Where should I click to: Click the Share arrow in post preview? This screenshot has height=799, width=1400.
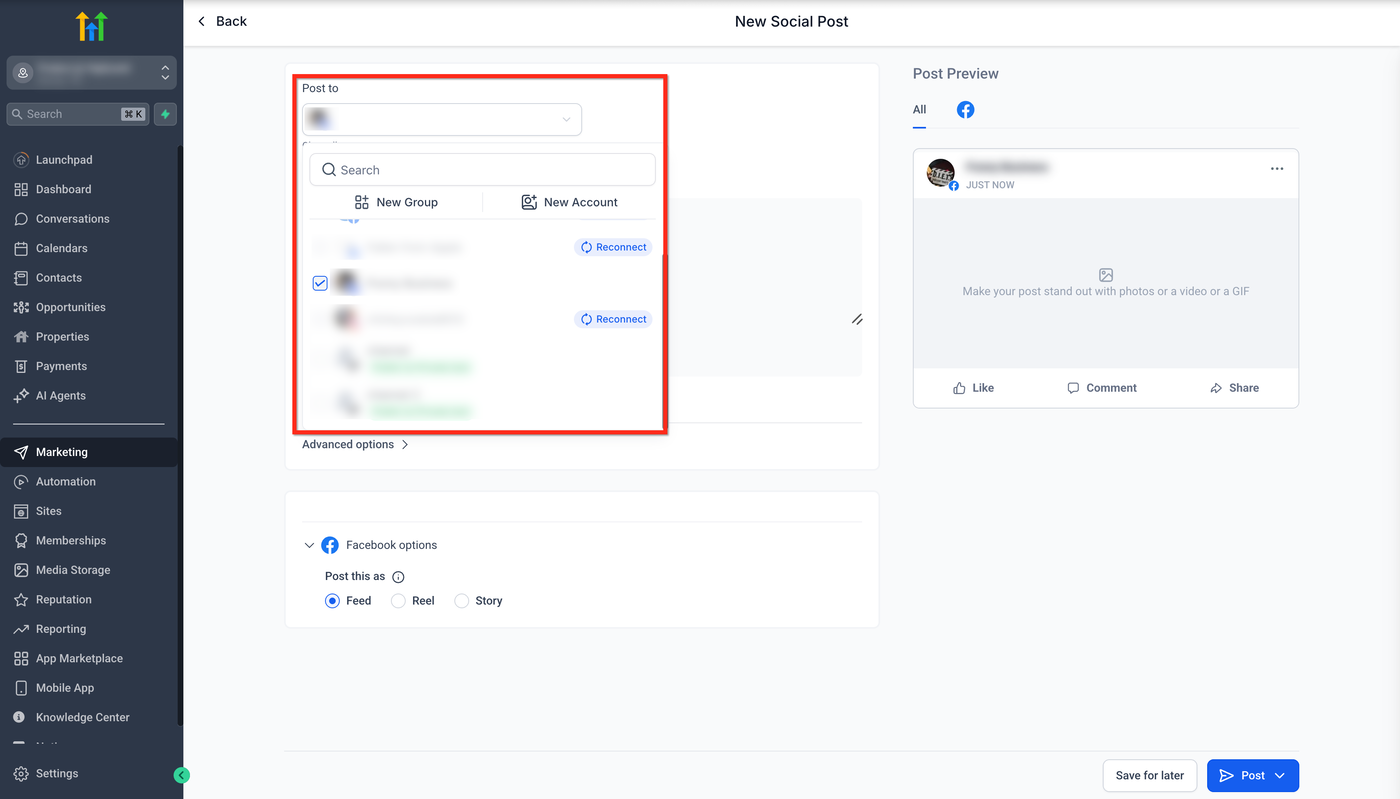pos(1216,388)
